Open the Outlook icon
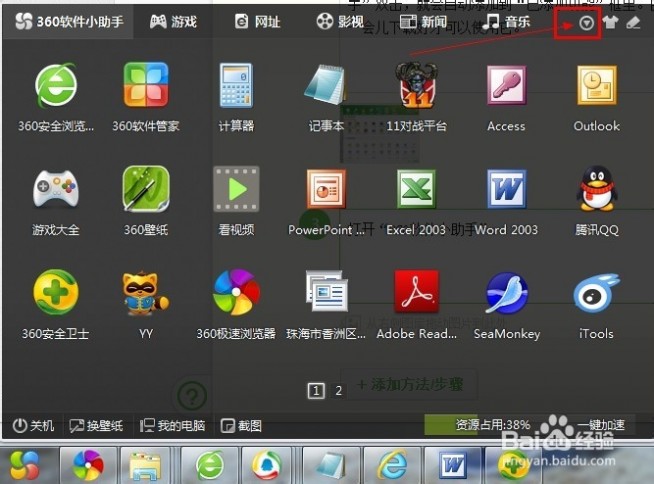The height and width of the screenshot is (484, 654). coord(597,86)
